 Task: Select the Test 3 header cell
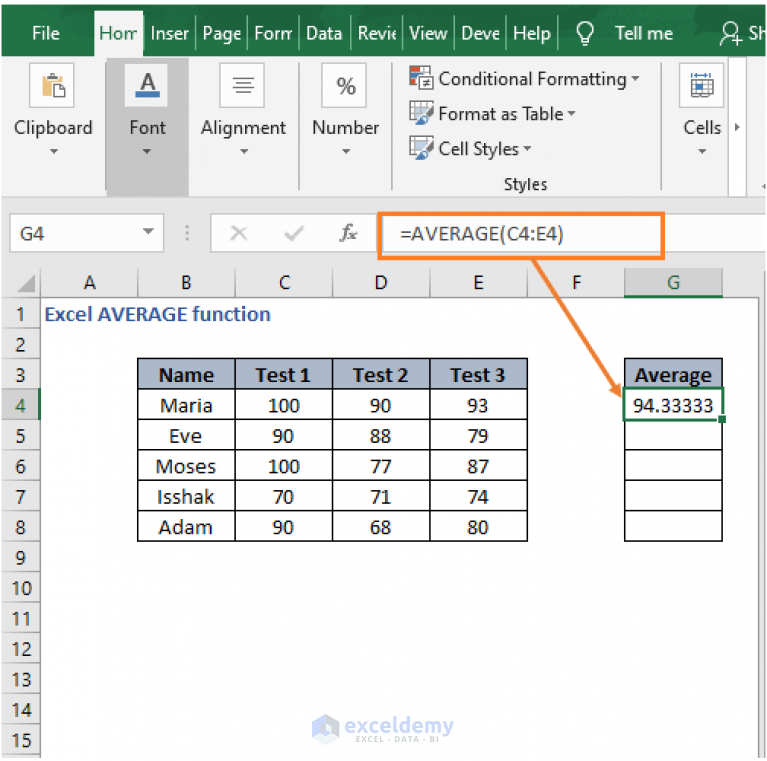click(x=478, y=375)
